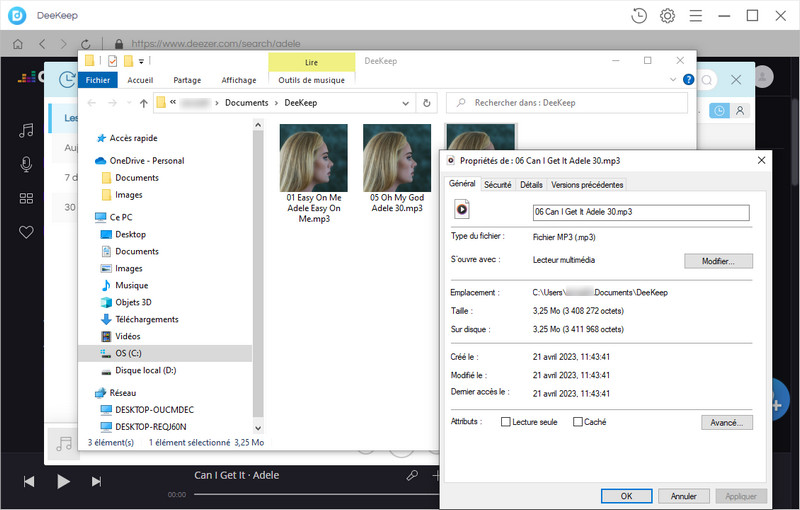Screen dimensions: 800x510
Task: Click the file type icon in Properties dialog
Action: (462, 209)
